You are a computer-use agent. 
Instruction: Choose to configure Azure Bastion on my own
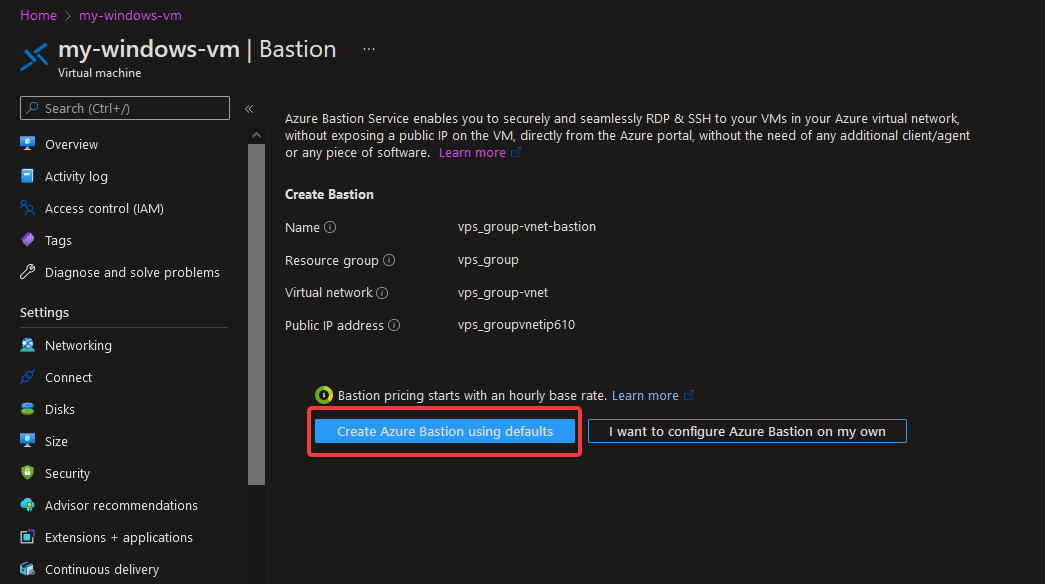[747, 431]
